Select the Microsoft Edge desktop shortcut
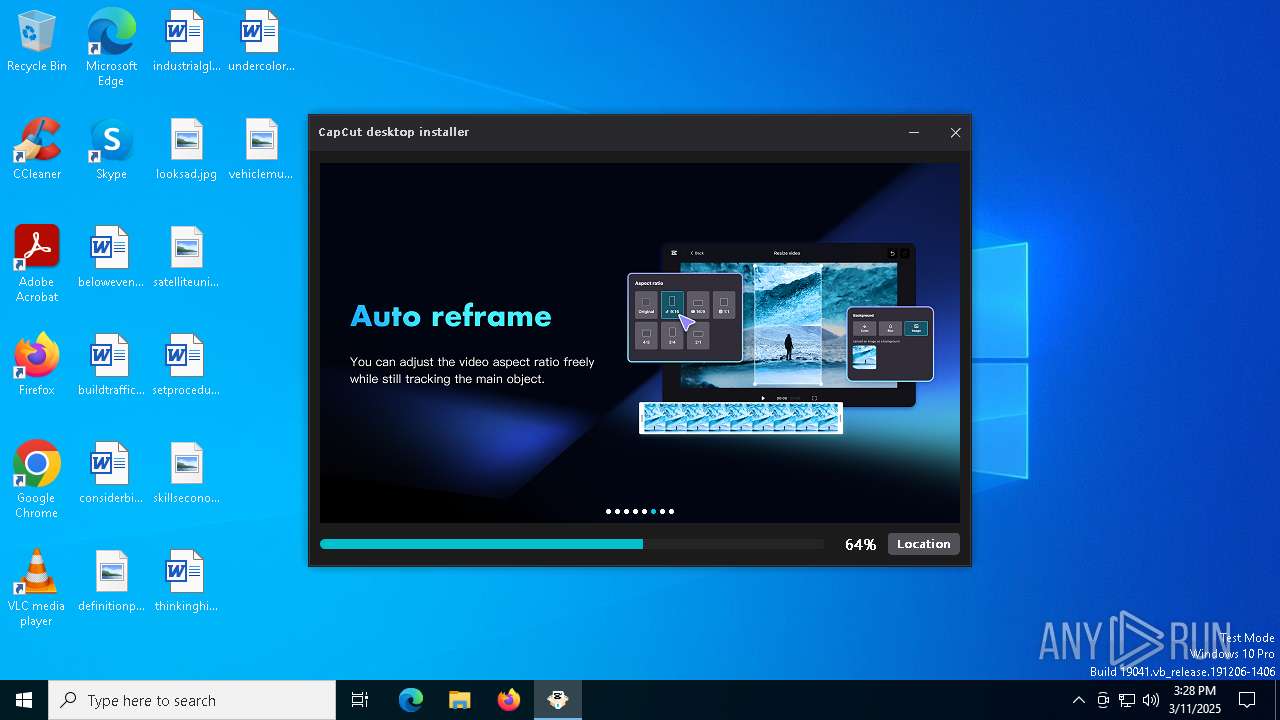 coord(111,47)
